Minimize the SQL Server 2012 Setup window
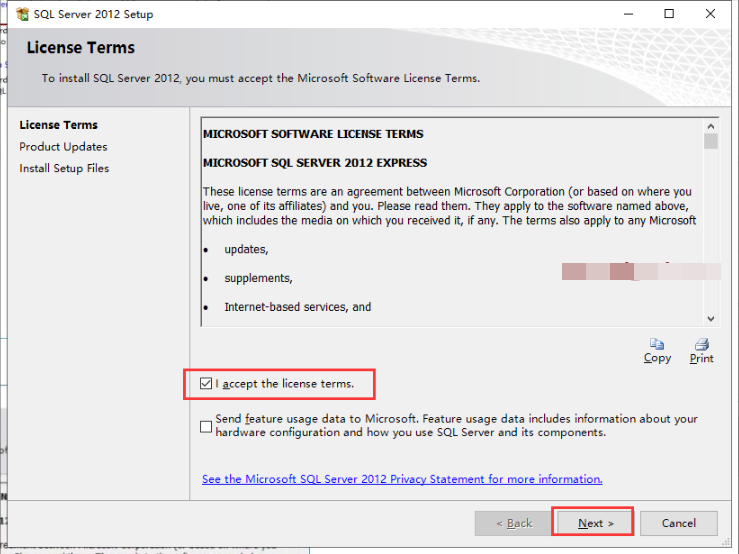The height and width of the screenshot is (554, 739). click(628, 14)
